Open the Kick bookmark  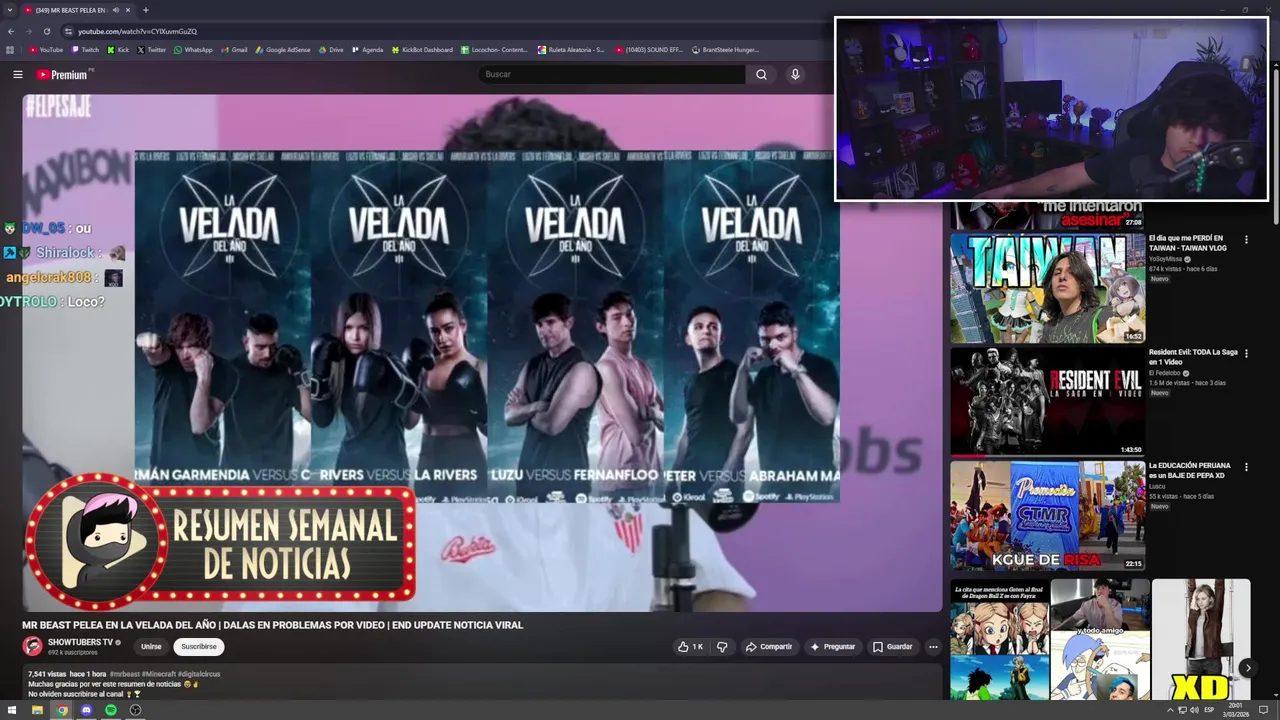click(x=119, y=49)
